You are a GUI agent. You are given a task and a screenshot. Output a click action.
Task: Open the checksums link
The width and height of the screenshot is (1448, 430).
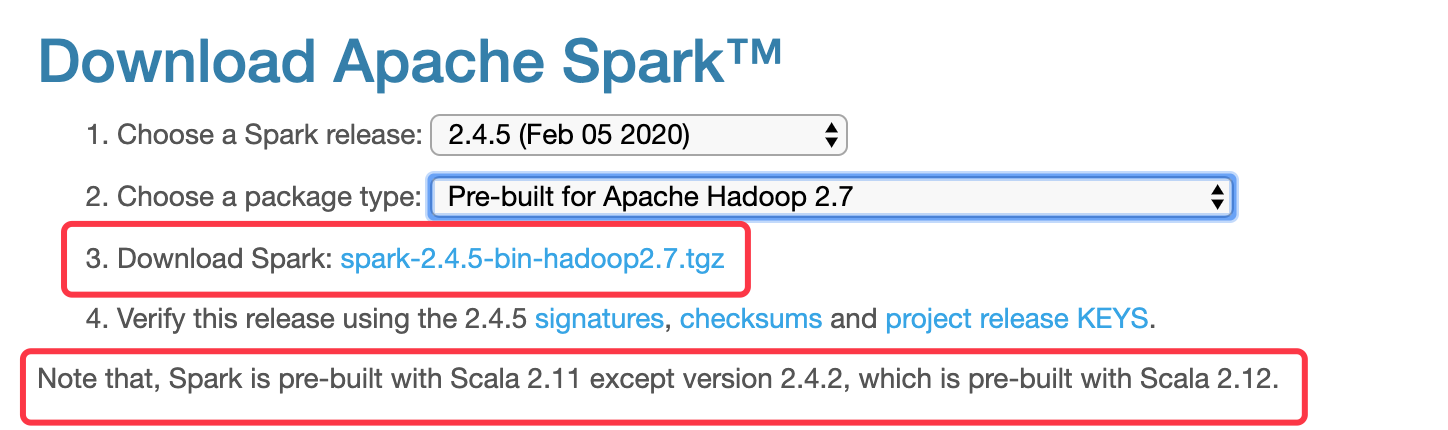pos(750,319)
